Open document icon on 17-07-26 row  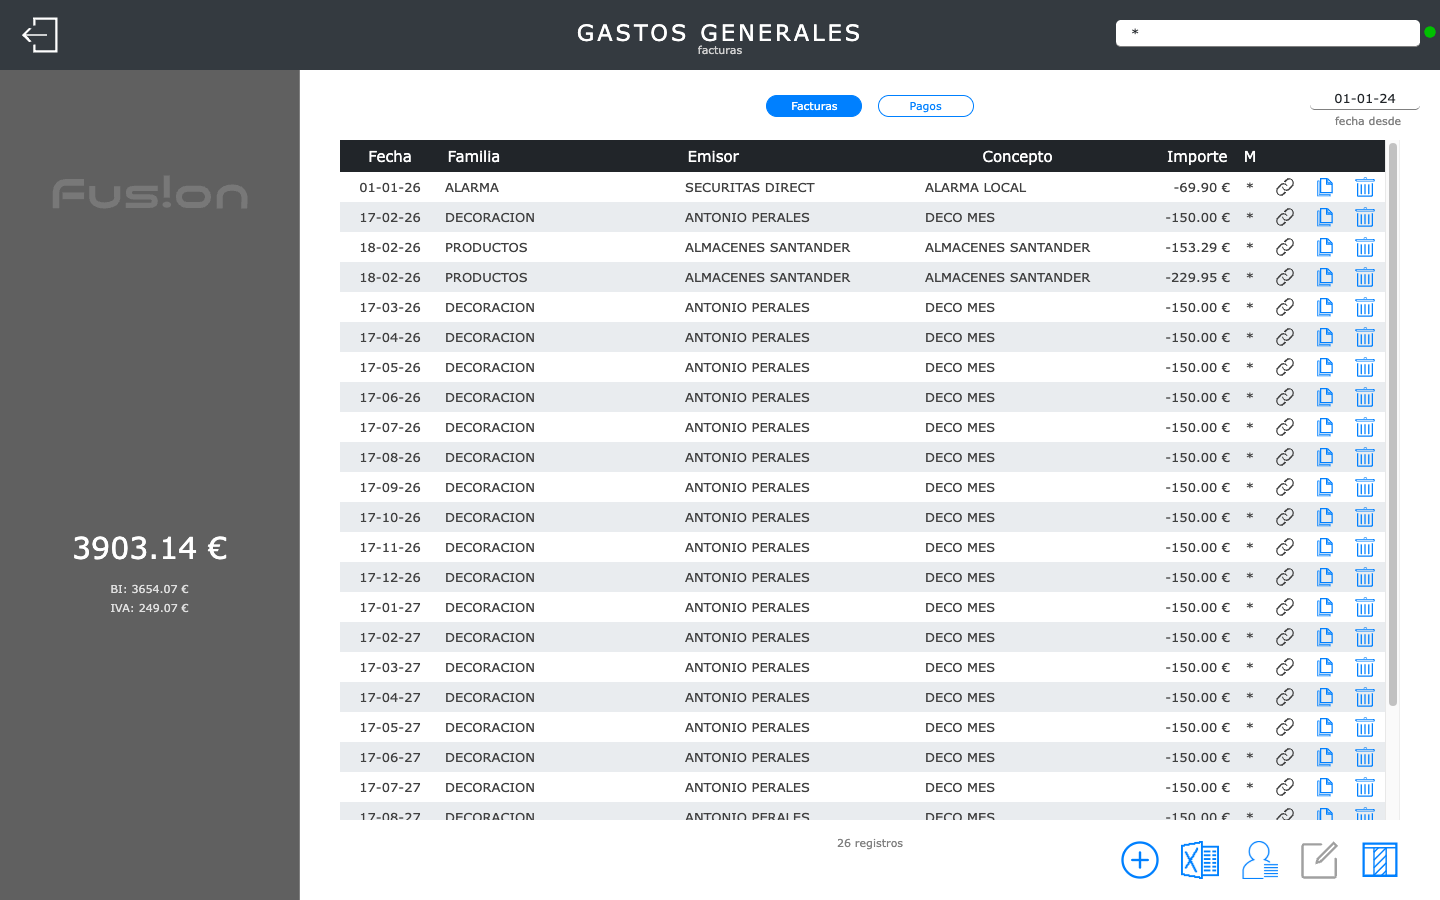click(1325, 427)
